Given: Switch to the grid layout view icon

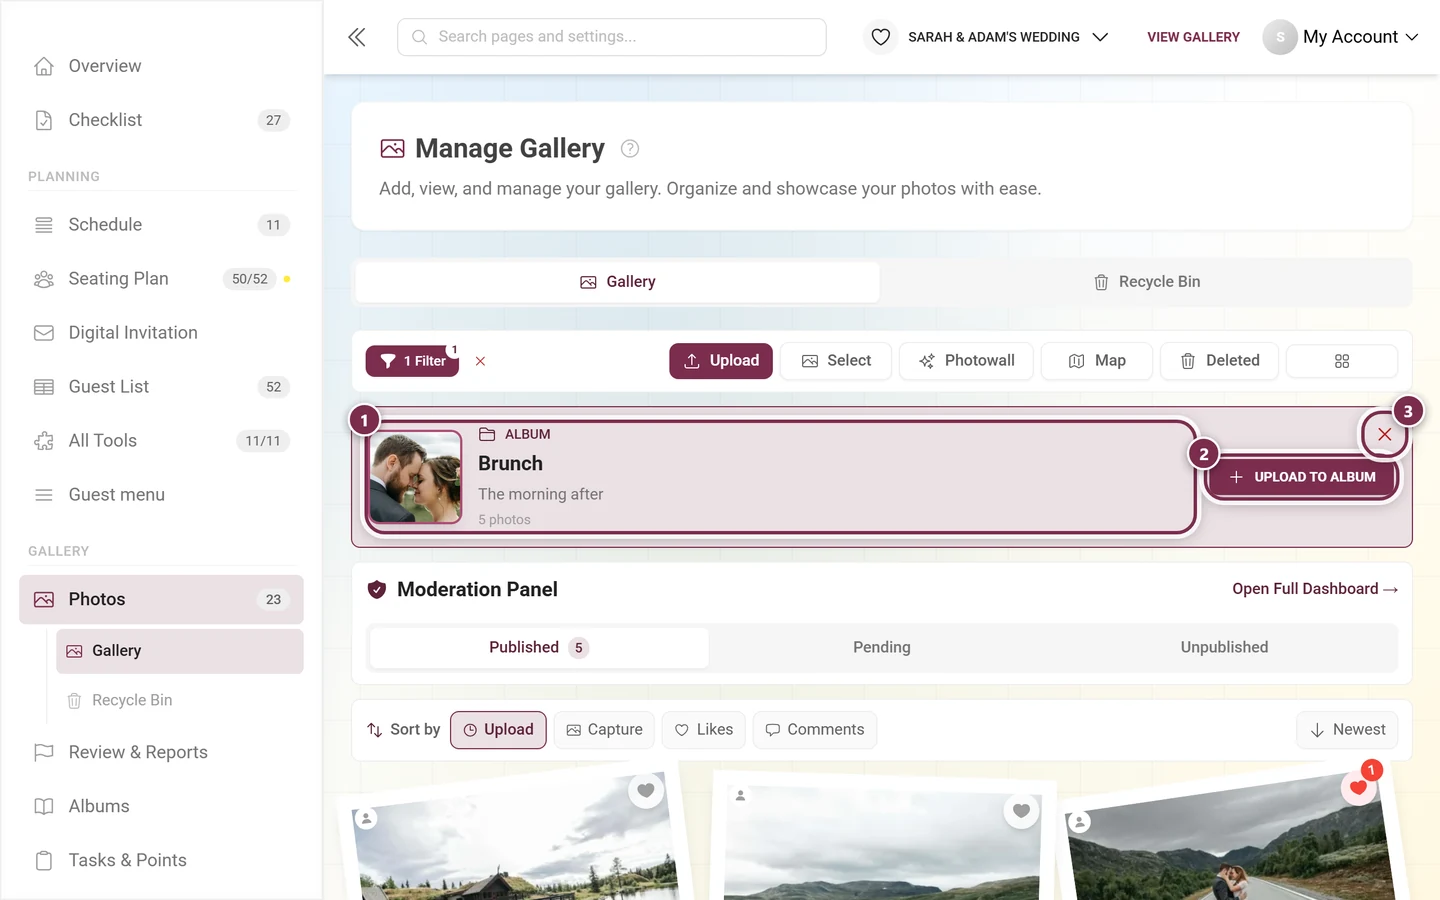Looking at the screenshot, I should click(x=1341, y=361).
